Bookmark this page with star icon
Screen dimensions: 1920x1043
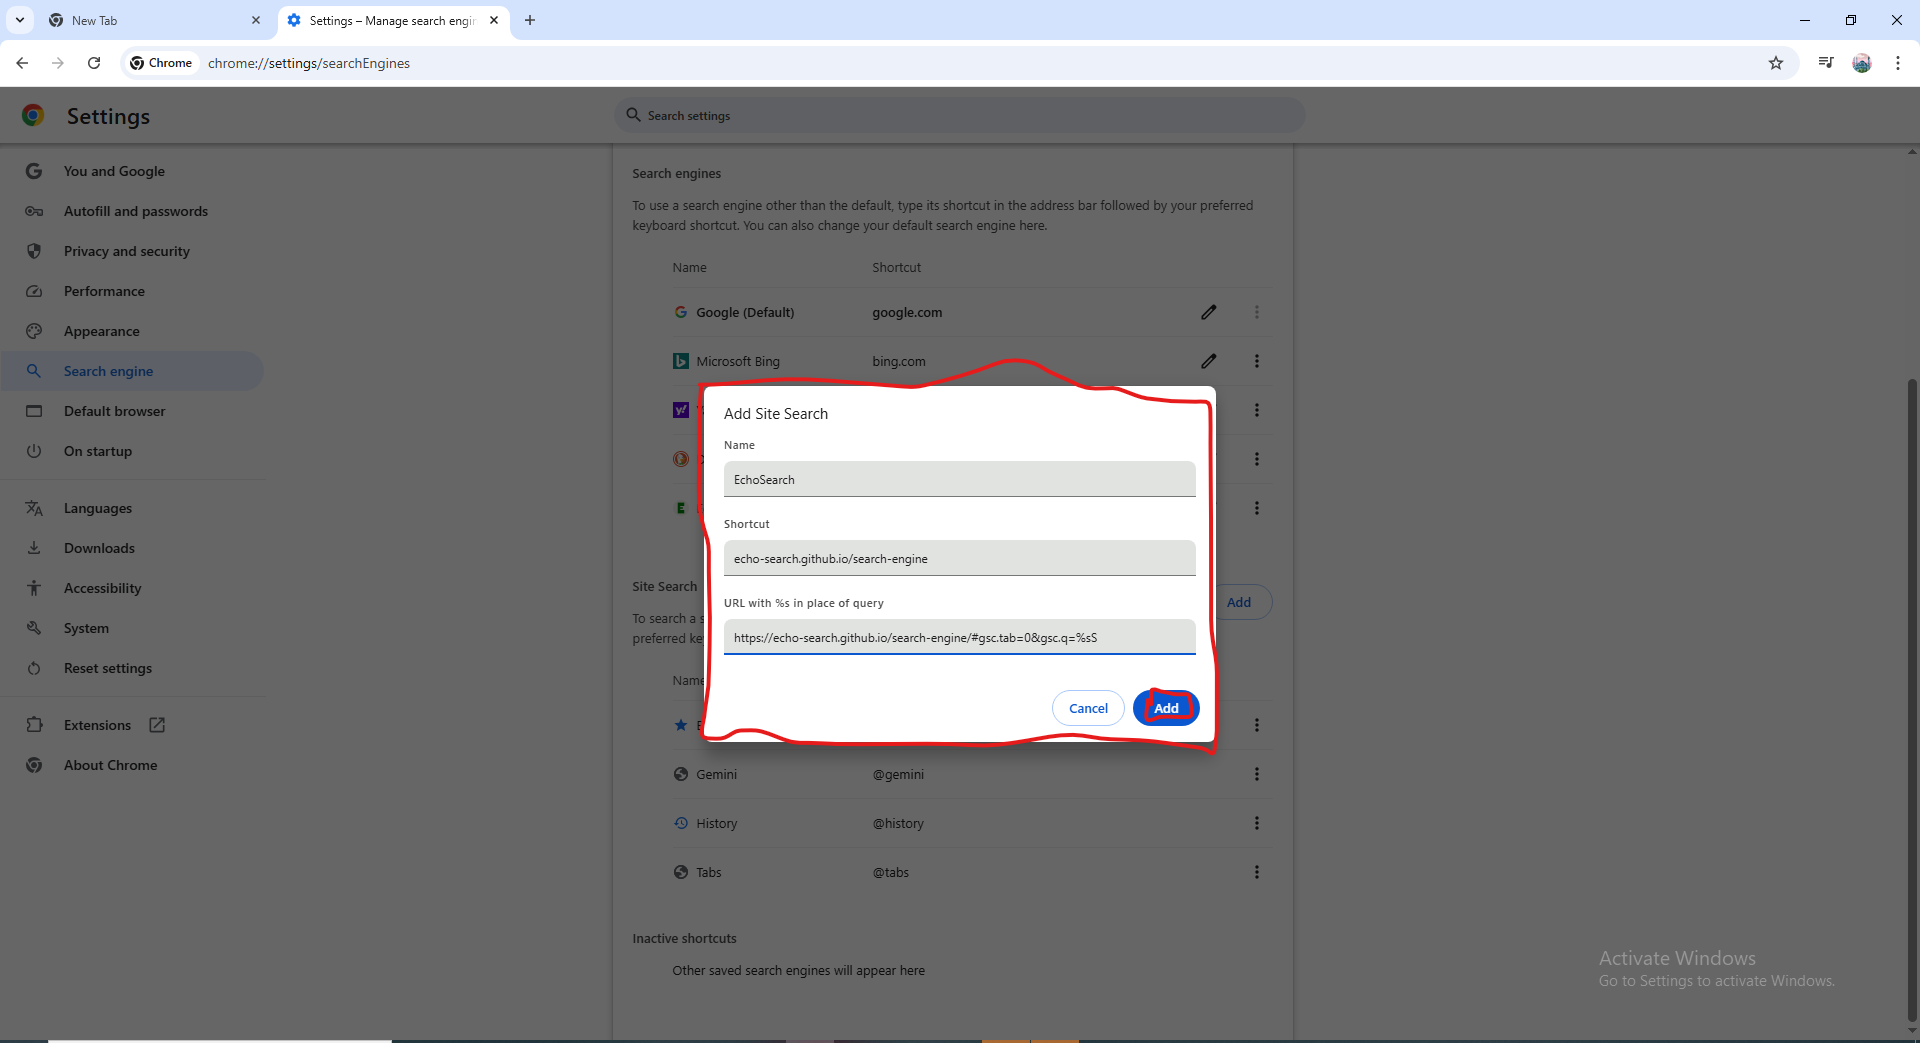coord(1775,63)
